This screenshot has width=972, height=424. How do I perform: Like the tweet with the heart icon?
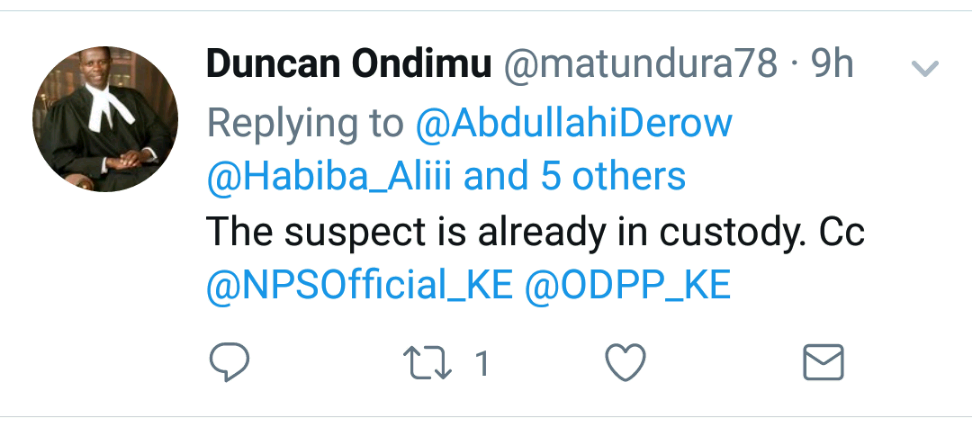[x=627, y=362]
